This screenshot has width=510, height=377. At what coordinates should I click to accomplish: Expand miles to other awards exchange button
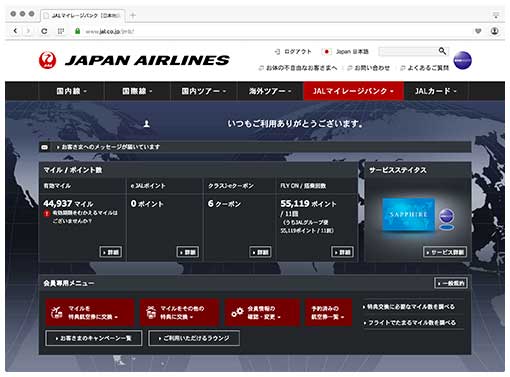(179, 312)
